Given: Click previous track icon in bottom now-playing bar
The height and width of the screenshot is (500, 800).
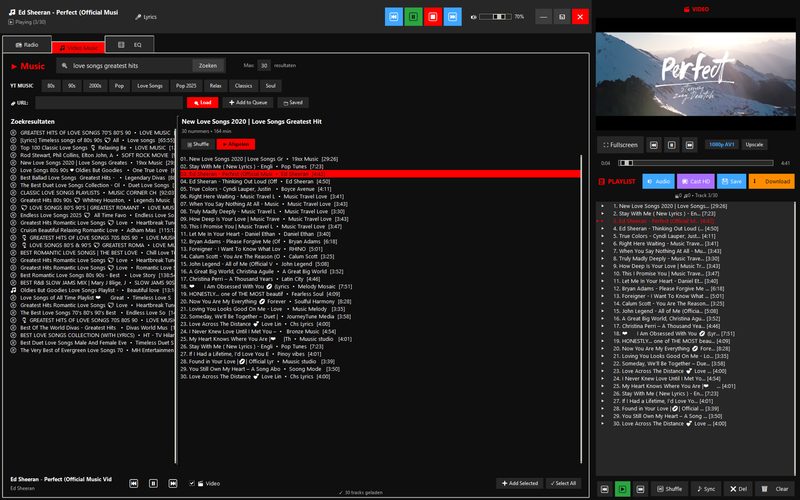Looking at the screenshot, I should coord(134,483).
